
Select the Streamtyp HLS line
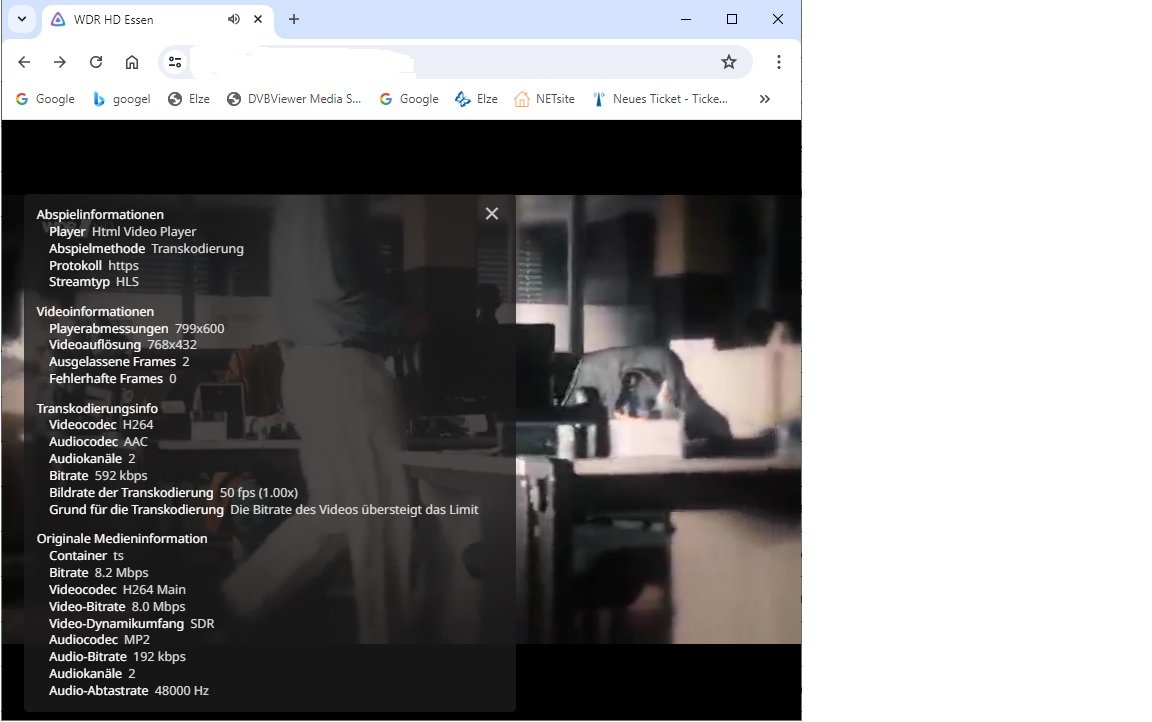click(x=93, y=282)
